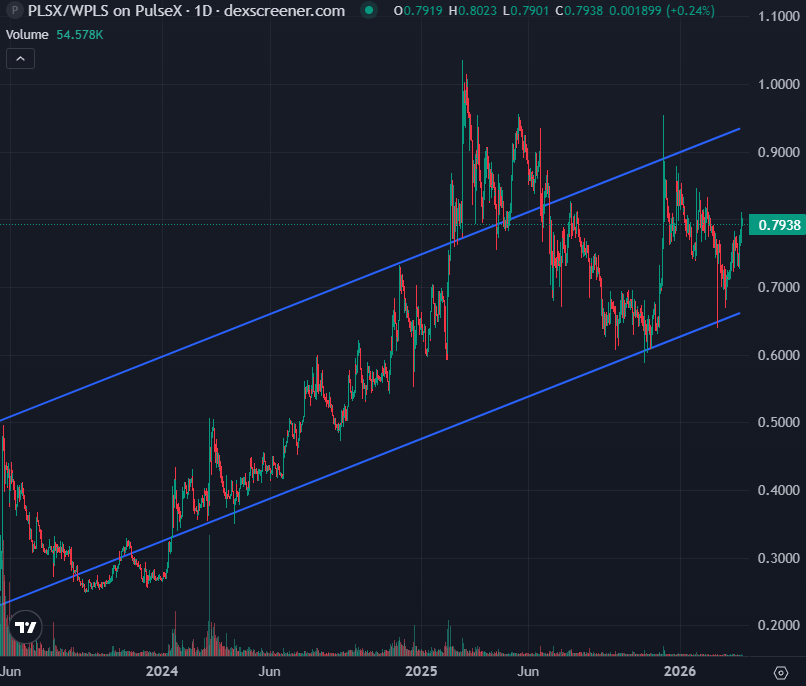The image size is (806, 686).
Task: Click the 0.5000 price axis label
Action: pos(778,422)
